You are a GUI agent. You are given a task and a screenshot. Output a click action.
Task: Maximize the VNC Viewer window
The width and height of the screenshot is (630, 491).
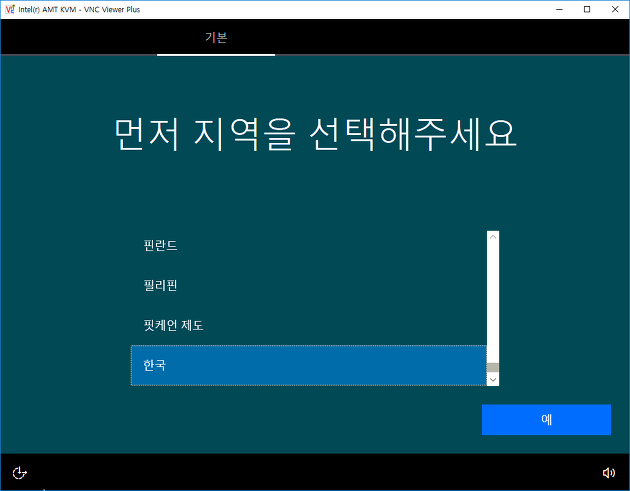[x=587, y=9]
